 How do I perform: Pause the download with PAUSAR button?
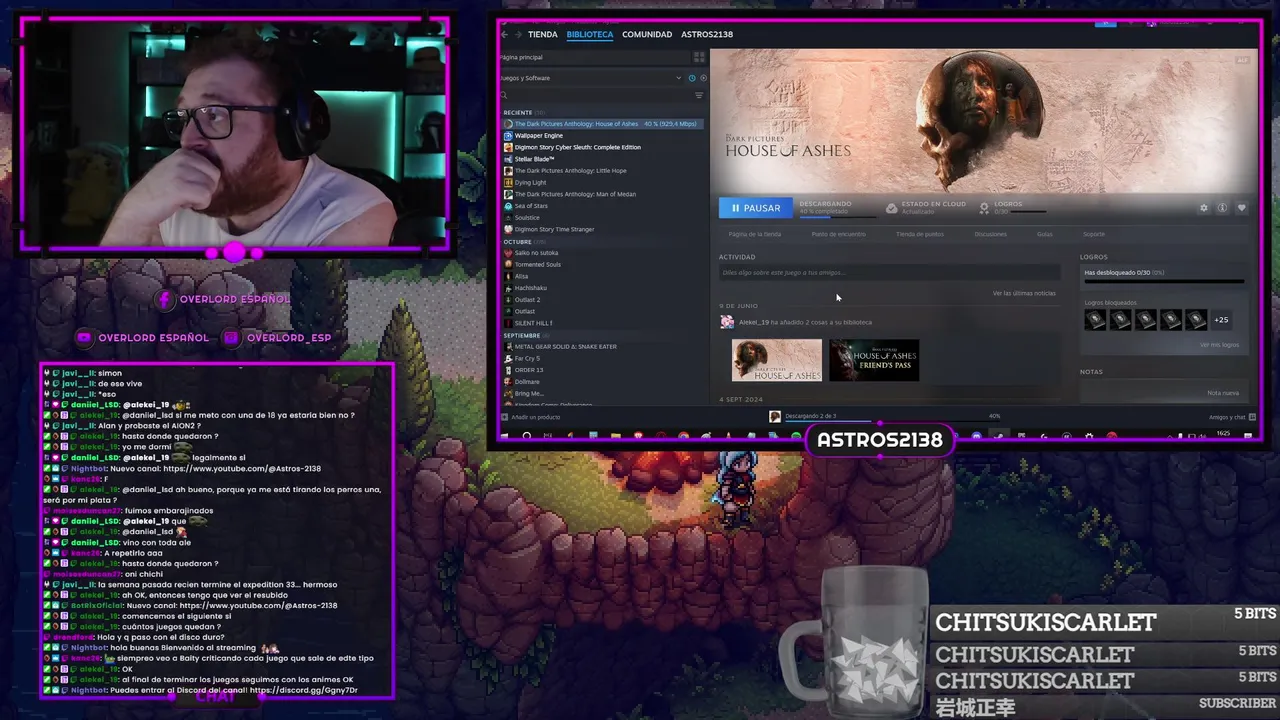click(x=755, y=208)
